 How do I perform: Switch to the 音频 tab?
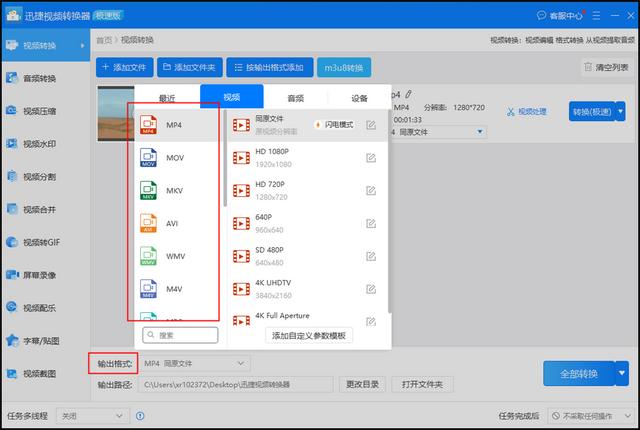296,98
